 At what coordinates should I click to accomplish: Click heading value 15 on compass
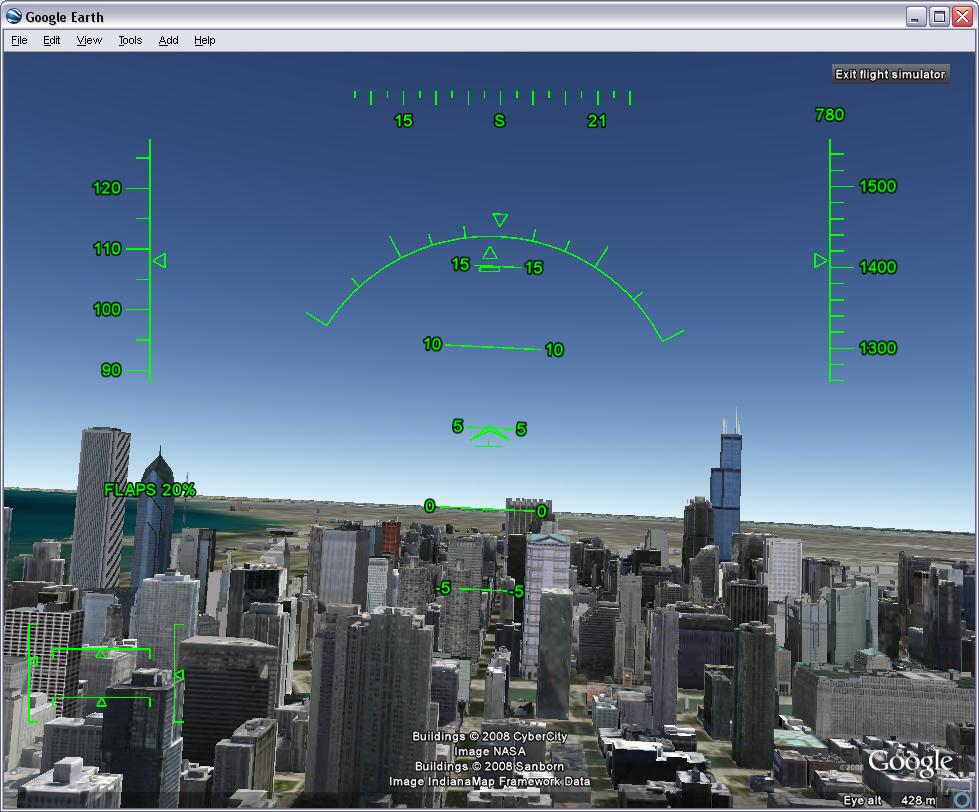(x=404, y=120)
